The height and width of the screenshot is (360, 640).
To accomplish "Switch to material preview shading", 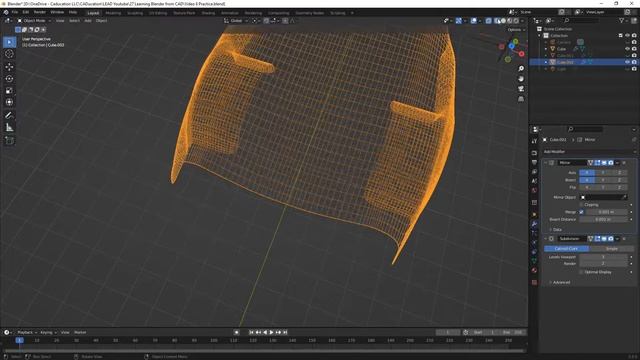I will [510, 20].
